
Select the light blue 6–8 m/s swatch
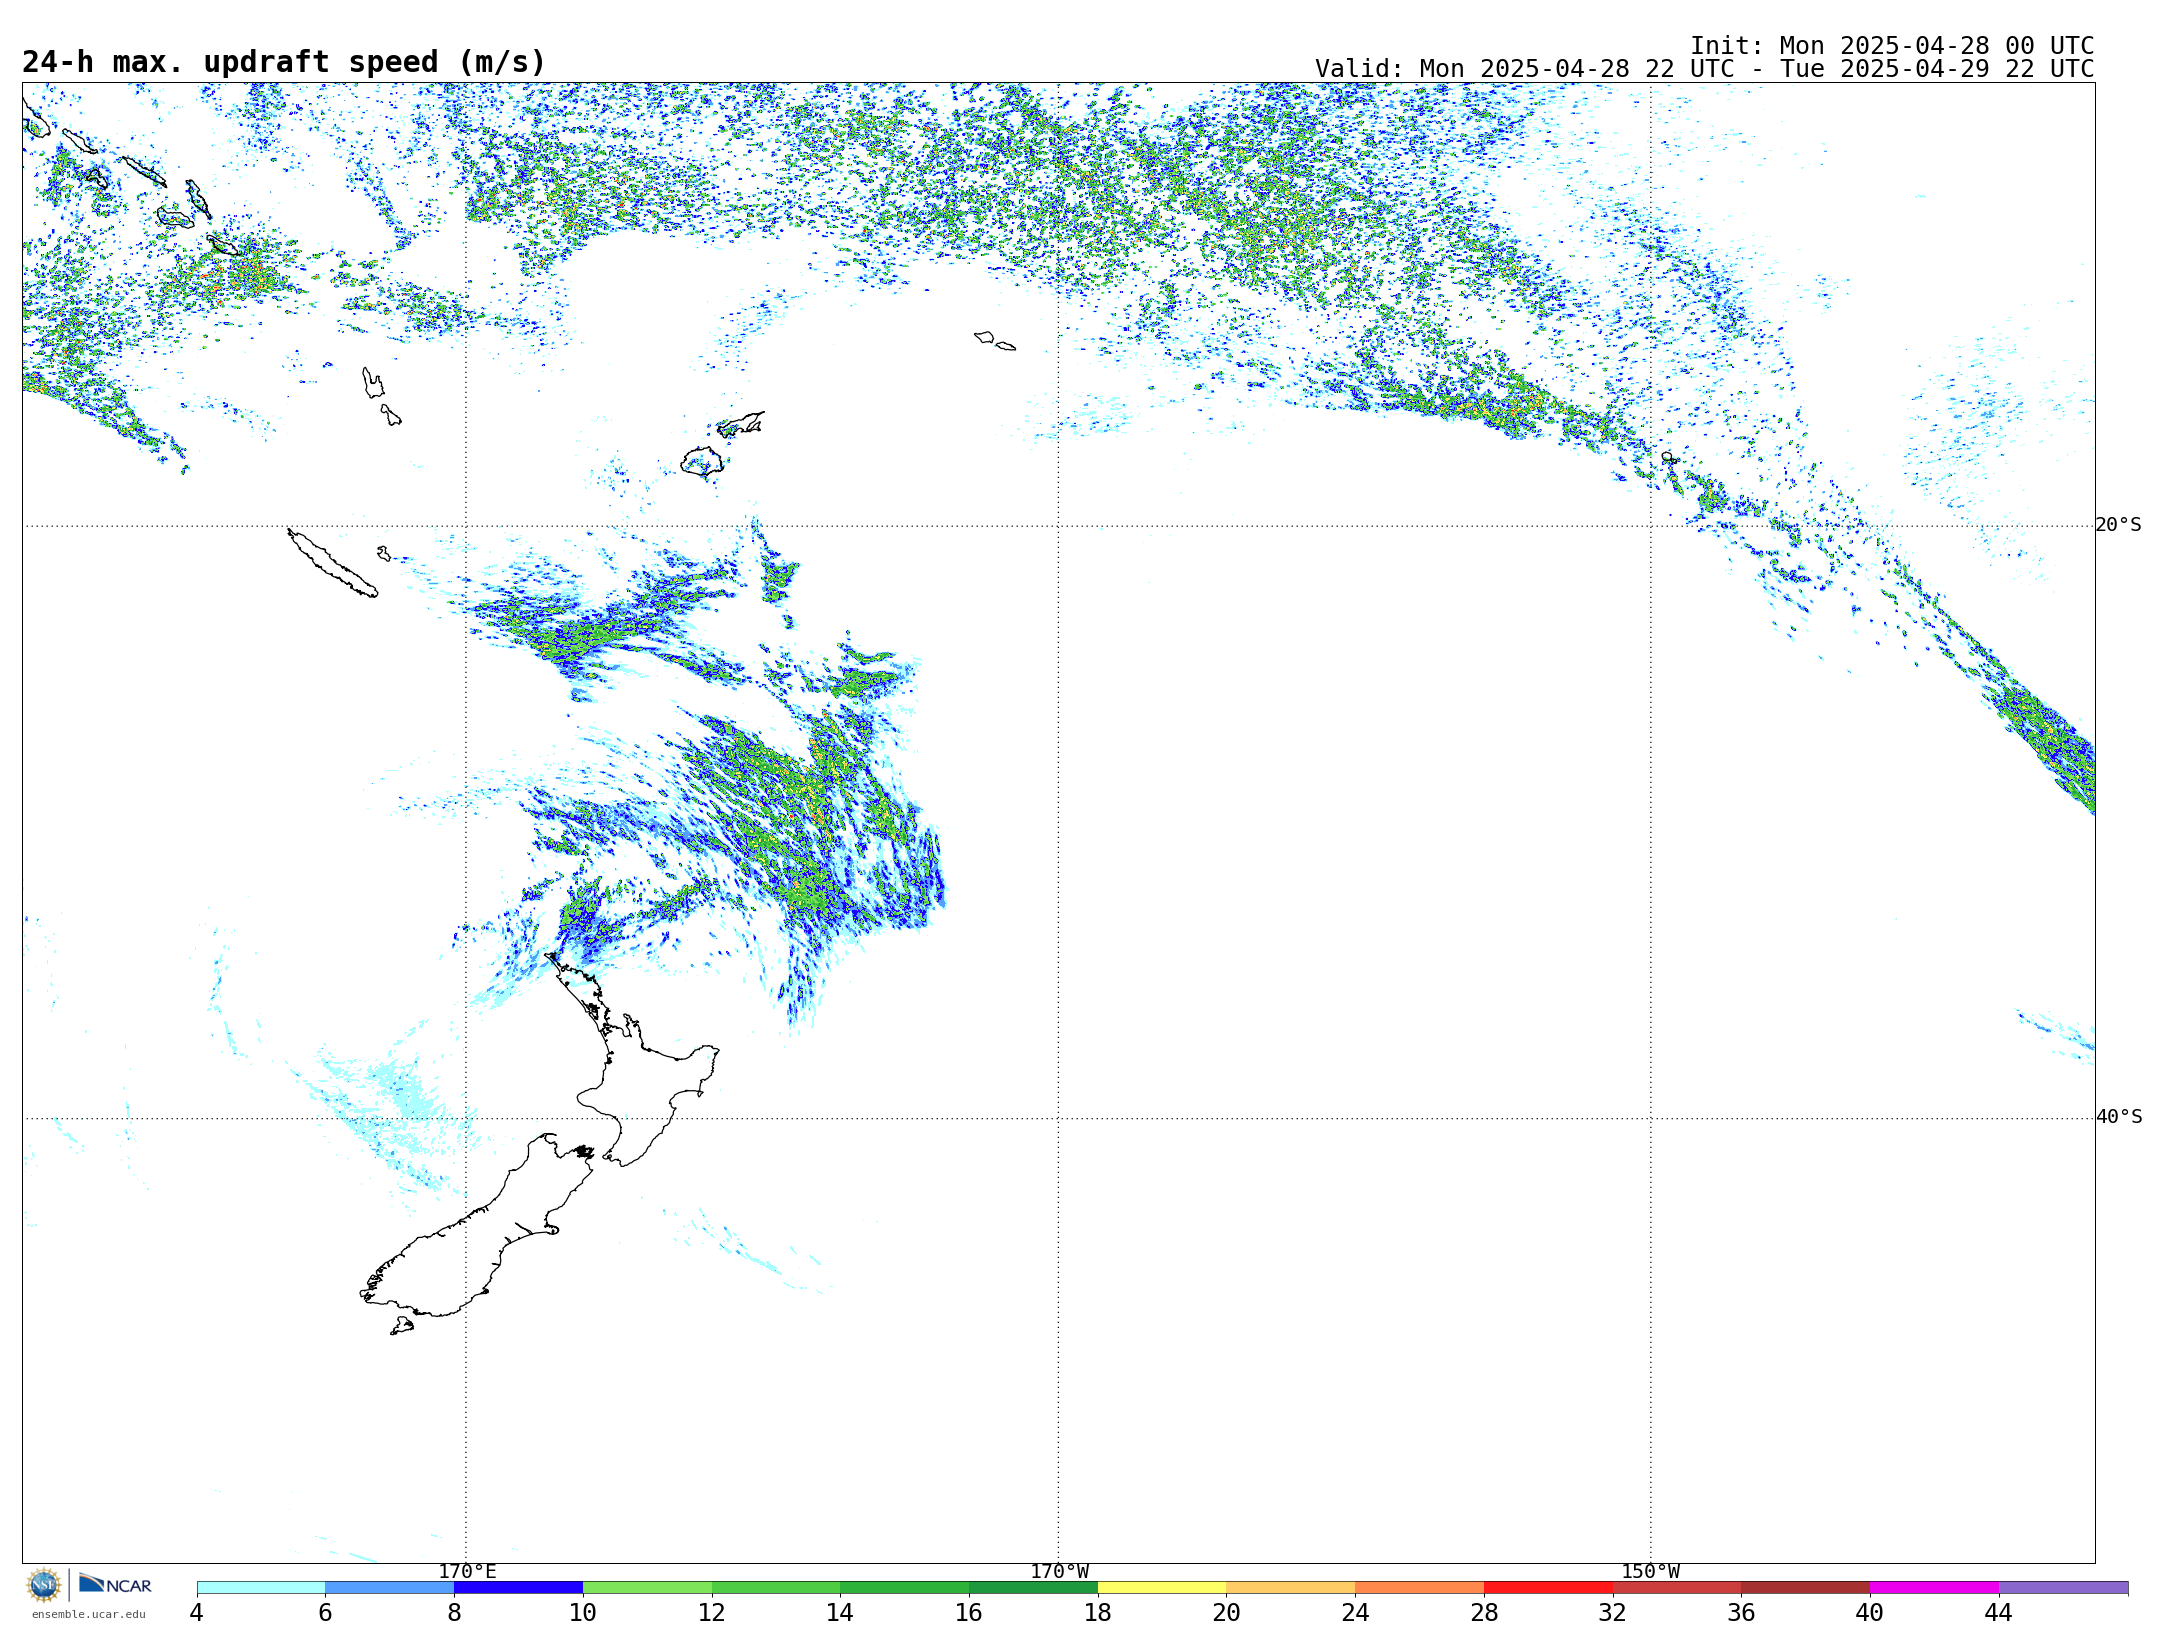[390, 1588]
